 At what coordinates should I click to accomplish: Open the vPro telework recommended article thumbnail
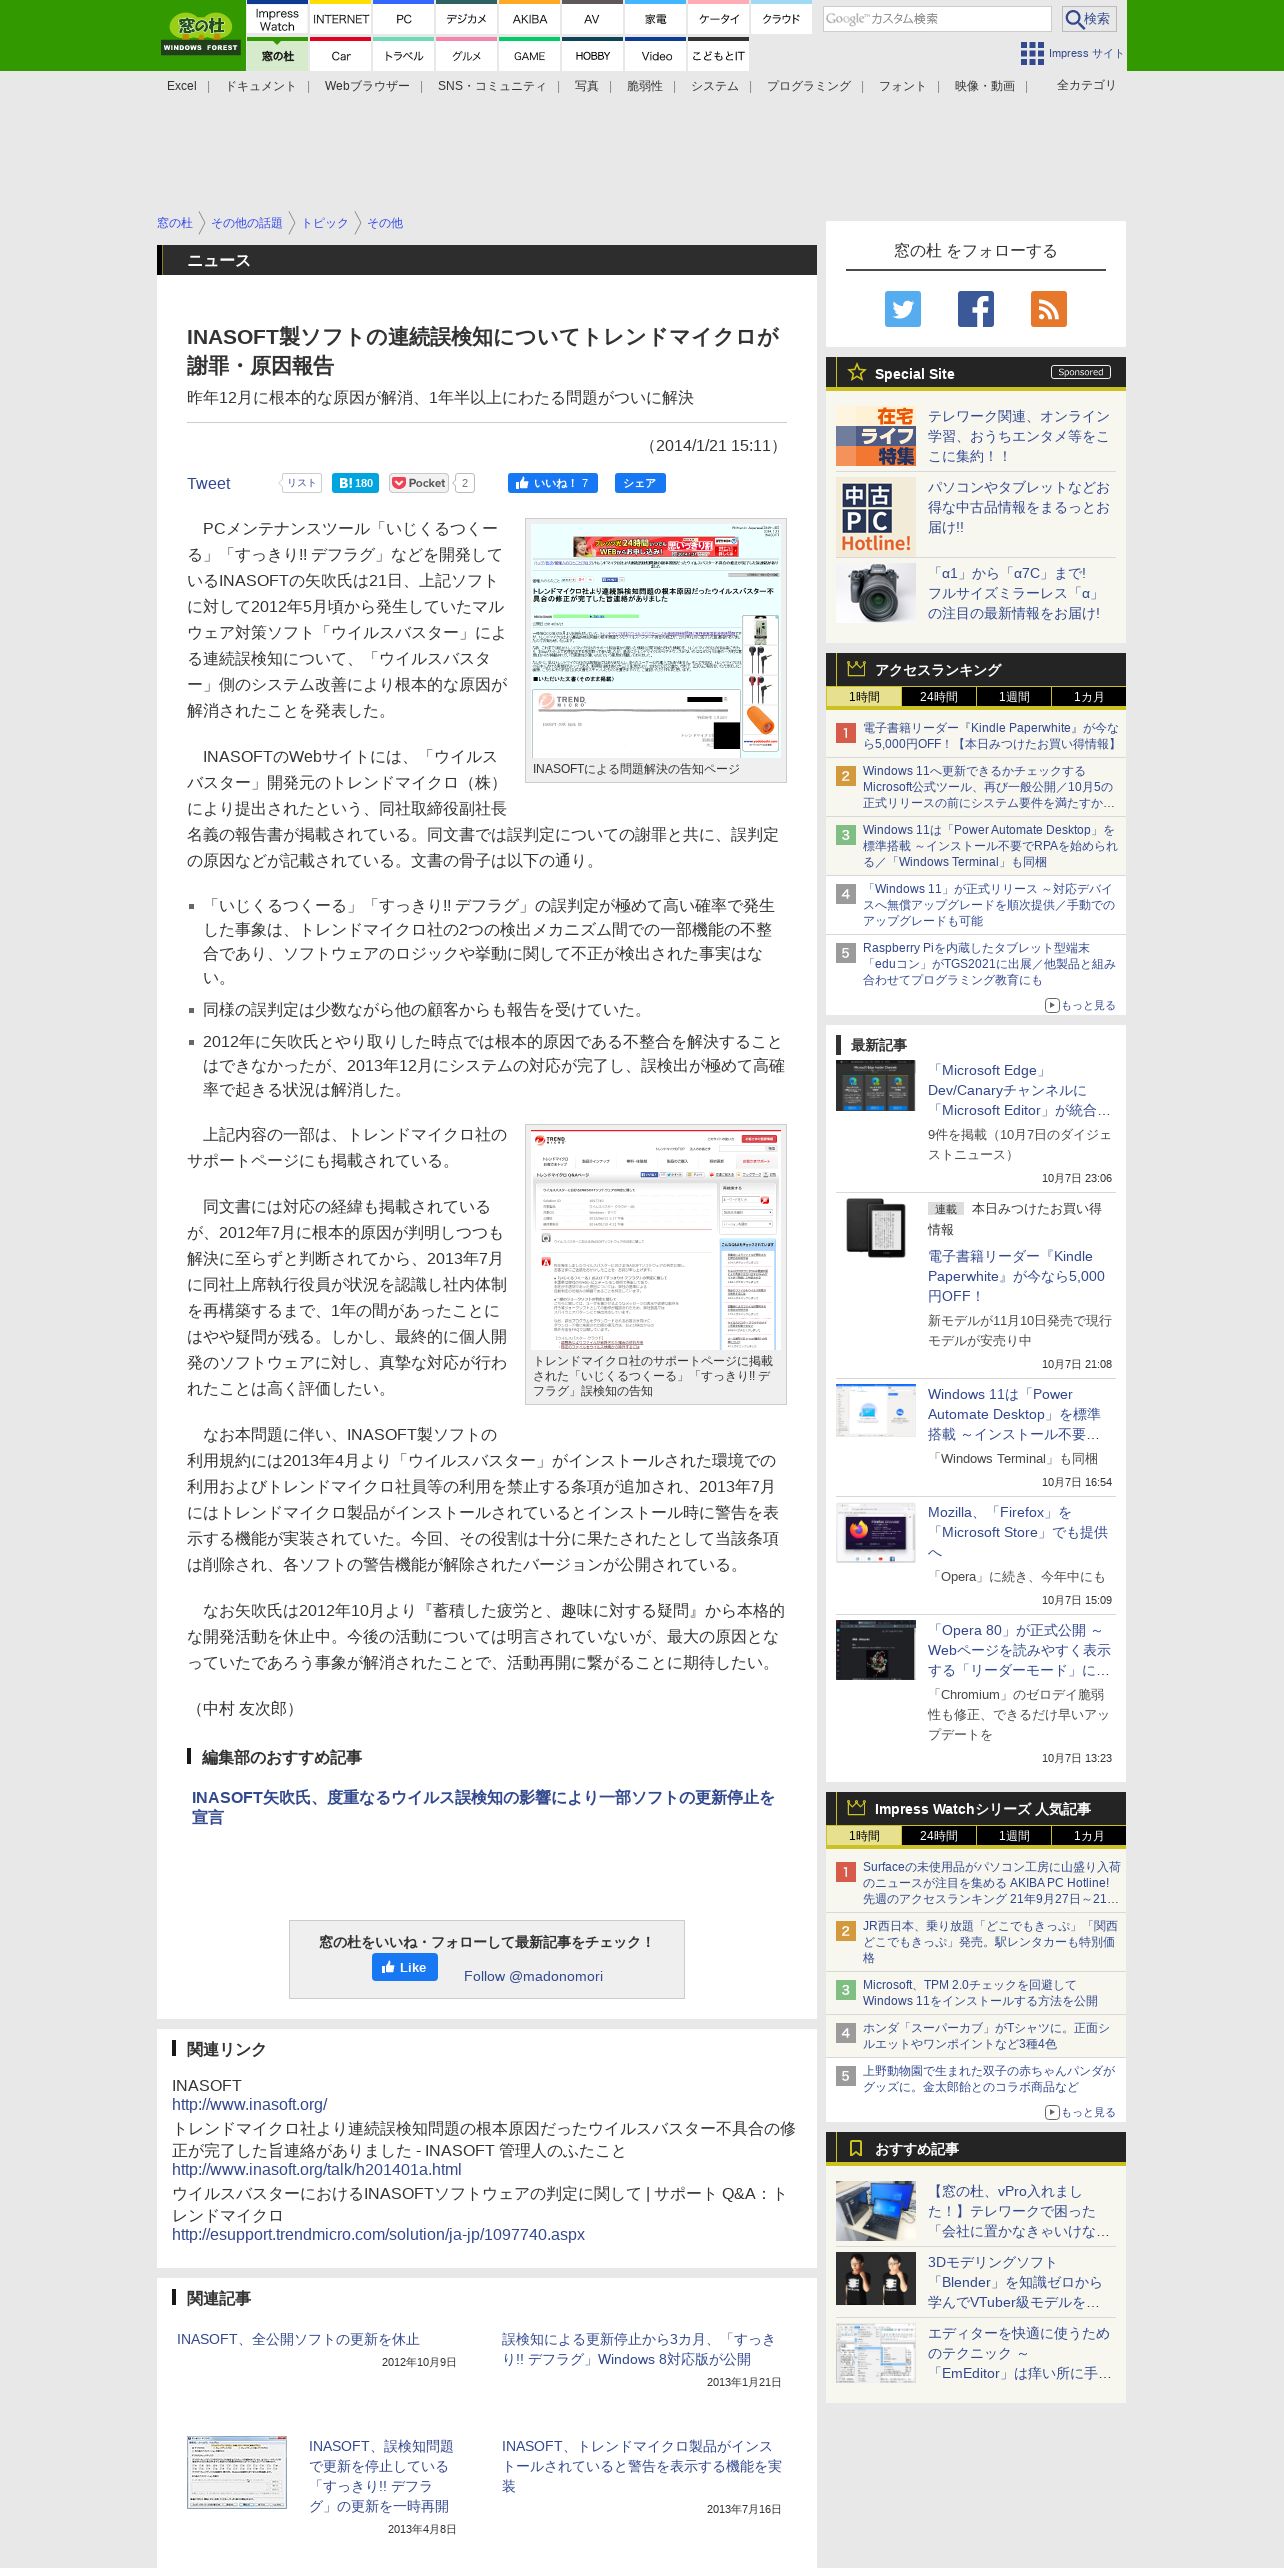pyautogui.click(x=875, y=2211)
